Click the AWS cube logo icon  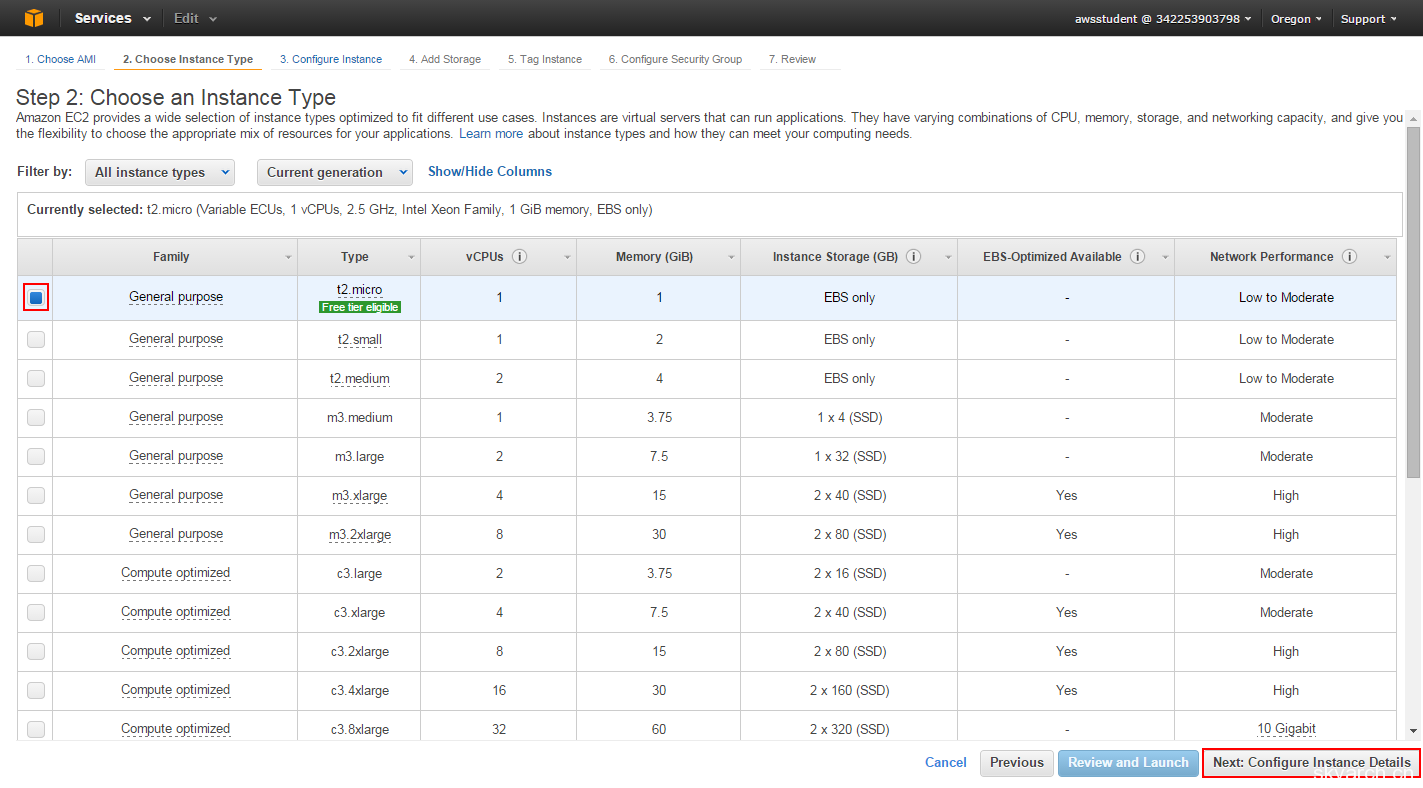point(34,18)
